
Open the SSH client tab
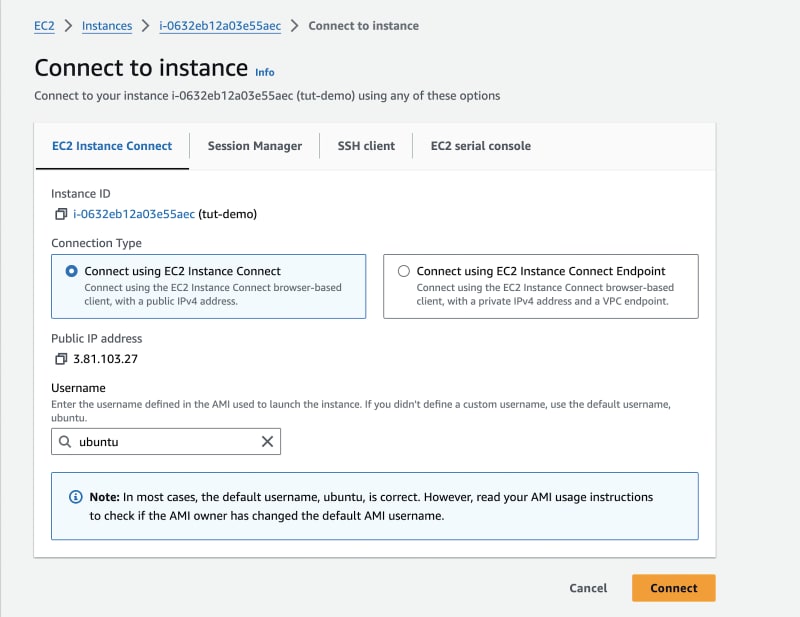coord(366,146)
